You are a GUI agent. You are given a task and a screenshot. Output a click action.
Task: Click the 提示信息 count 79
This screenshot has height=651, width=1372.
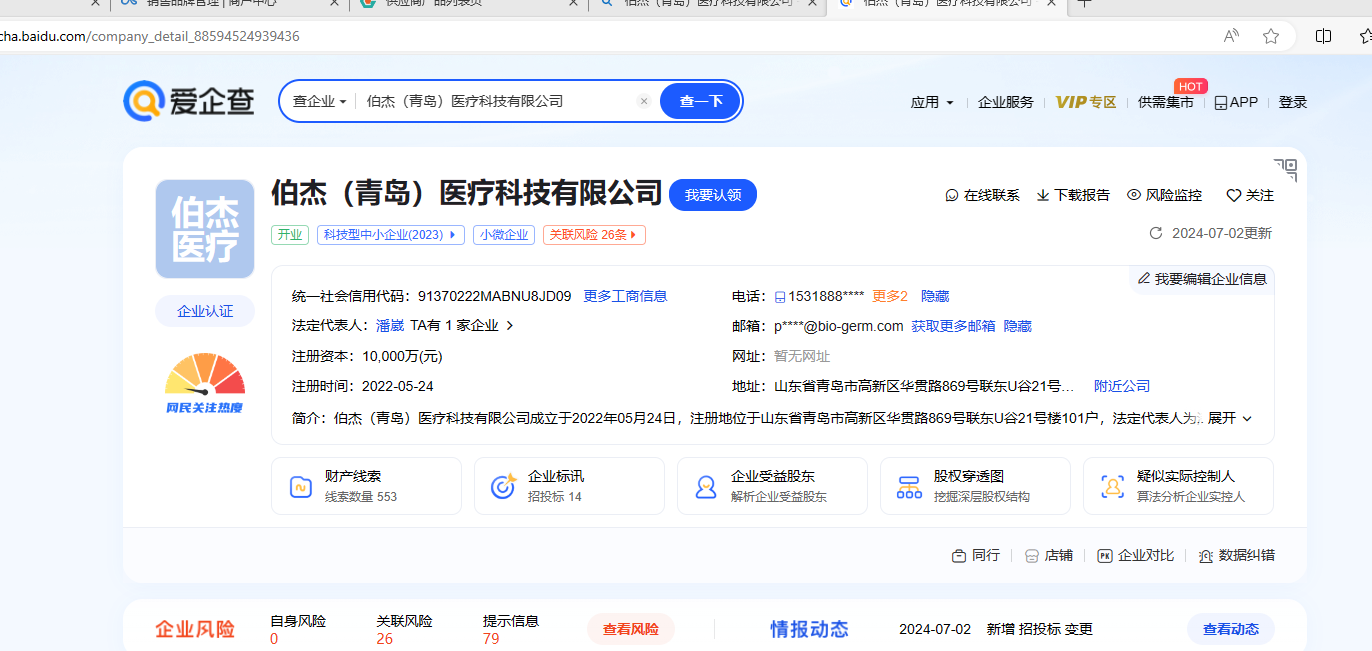pos(491,639)
